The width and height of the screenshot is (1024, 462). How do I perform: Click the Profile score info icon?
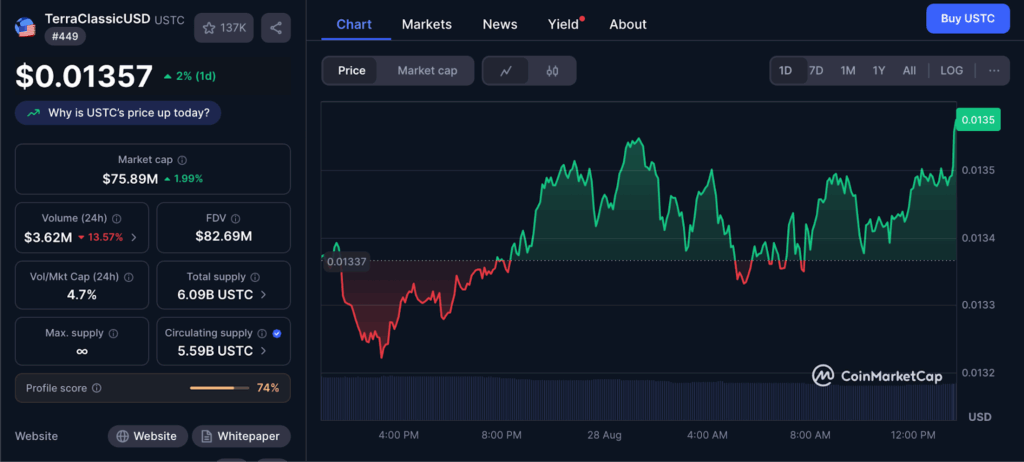pos(97,388)
